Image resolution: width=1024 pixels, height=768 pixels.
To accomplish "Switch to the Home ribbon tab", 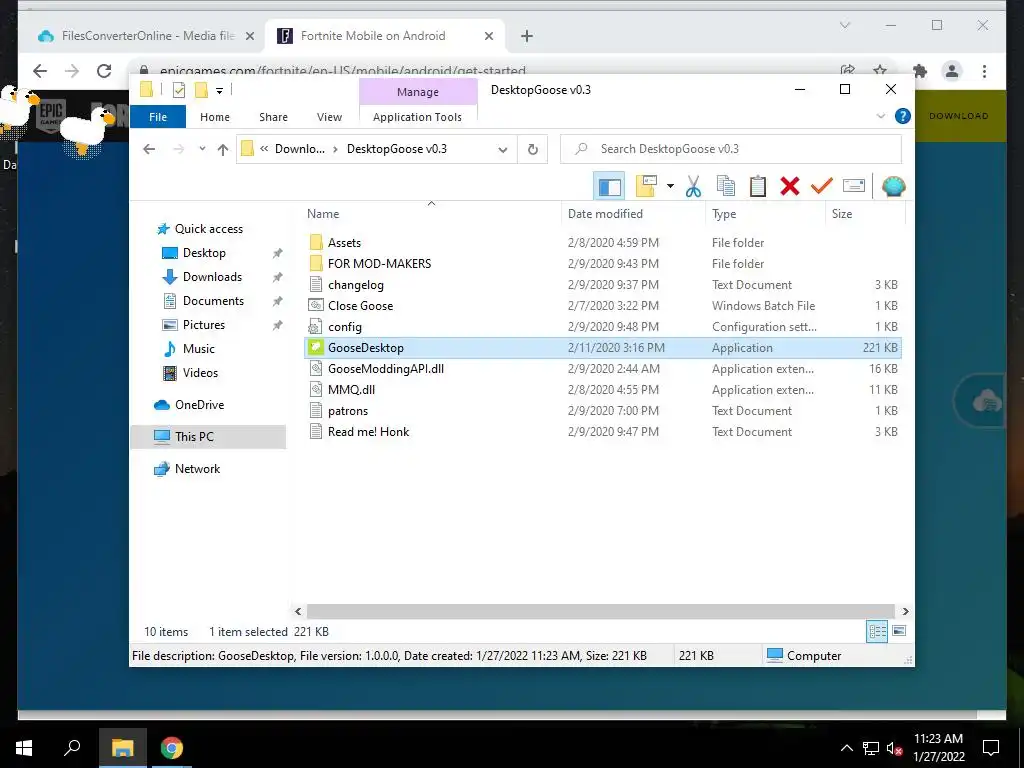I will (x=215, y=117).
